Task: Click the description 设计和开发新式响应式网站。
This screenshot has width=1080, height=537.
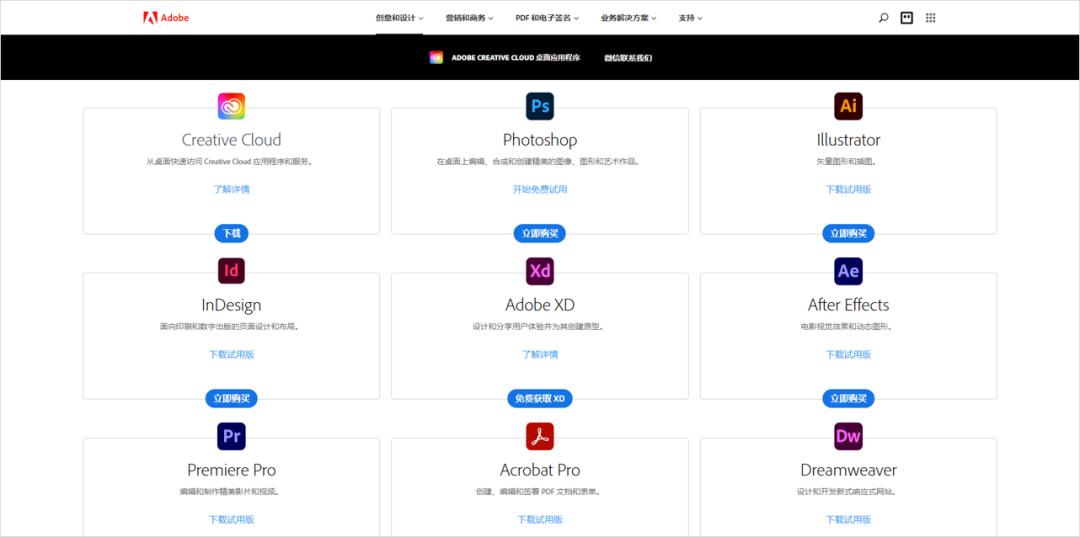Action: [849, 492]
